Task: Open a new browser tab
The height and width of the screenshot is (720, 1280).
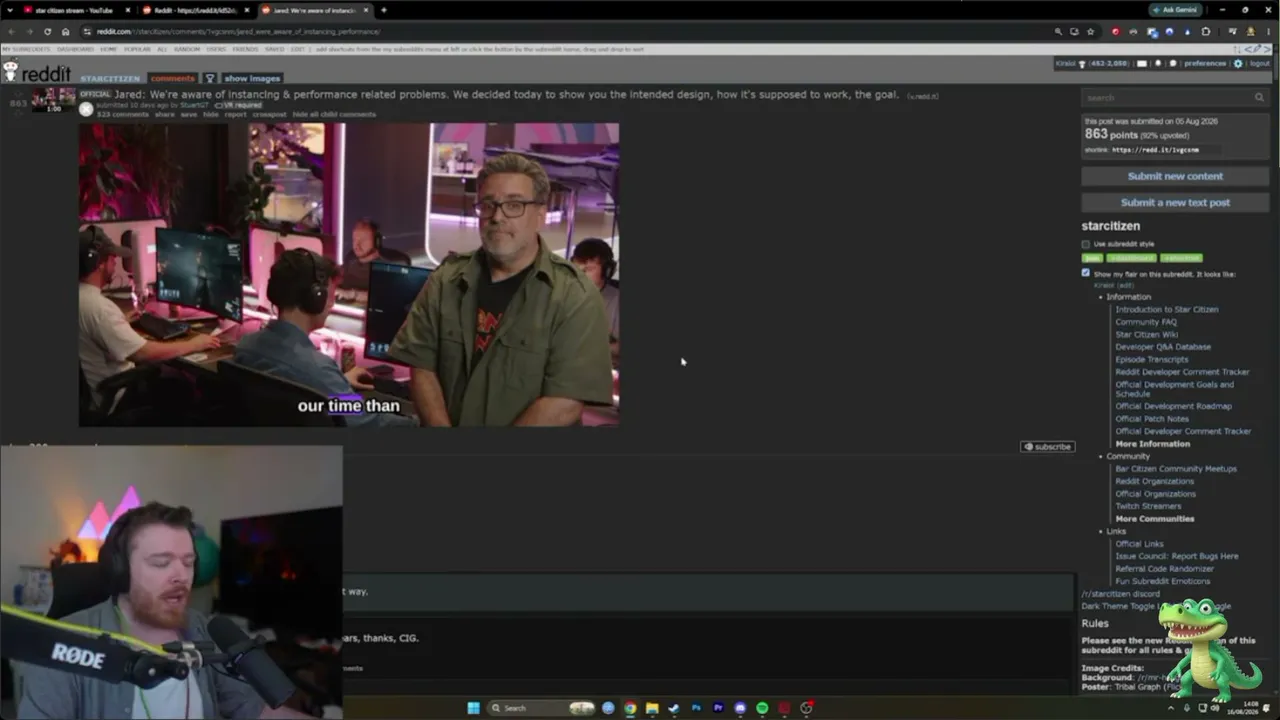Action: click(x=383, y=10)
